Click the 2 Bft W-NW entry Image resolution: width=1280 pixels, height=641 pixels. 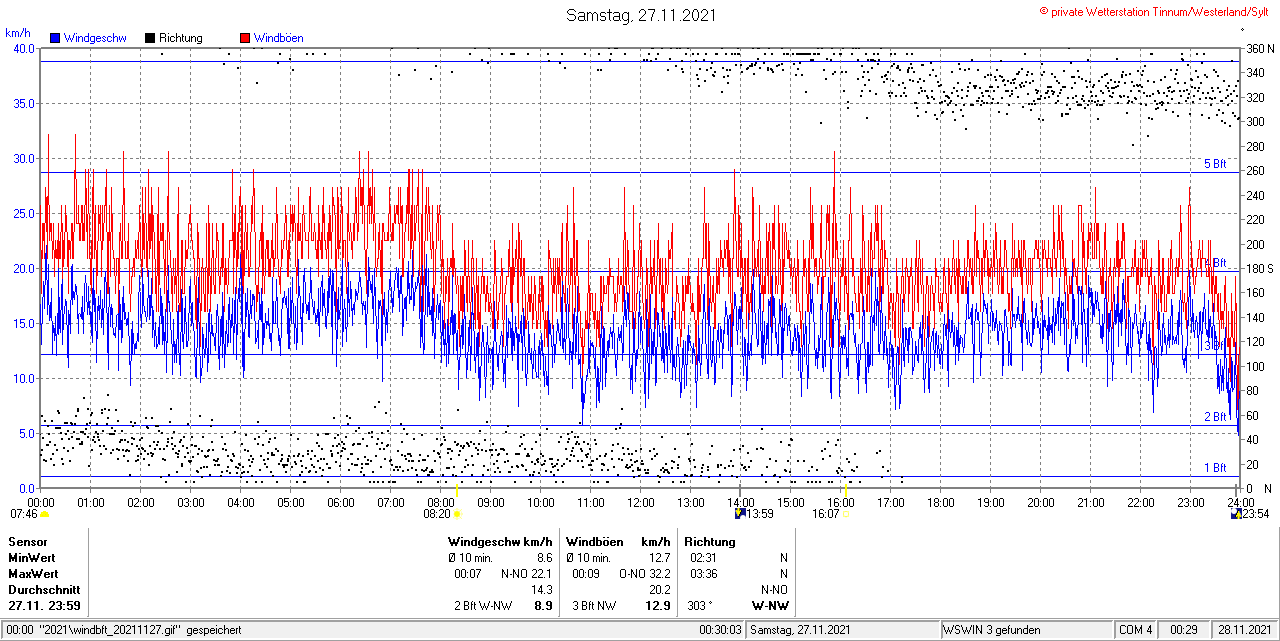tap(485, 605)
